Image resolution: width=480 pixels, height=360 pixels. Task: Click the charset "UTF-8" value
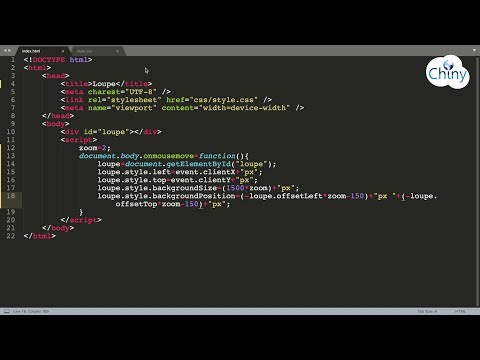(x=141, y=92)
